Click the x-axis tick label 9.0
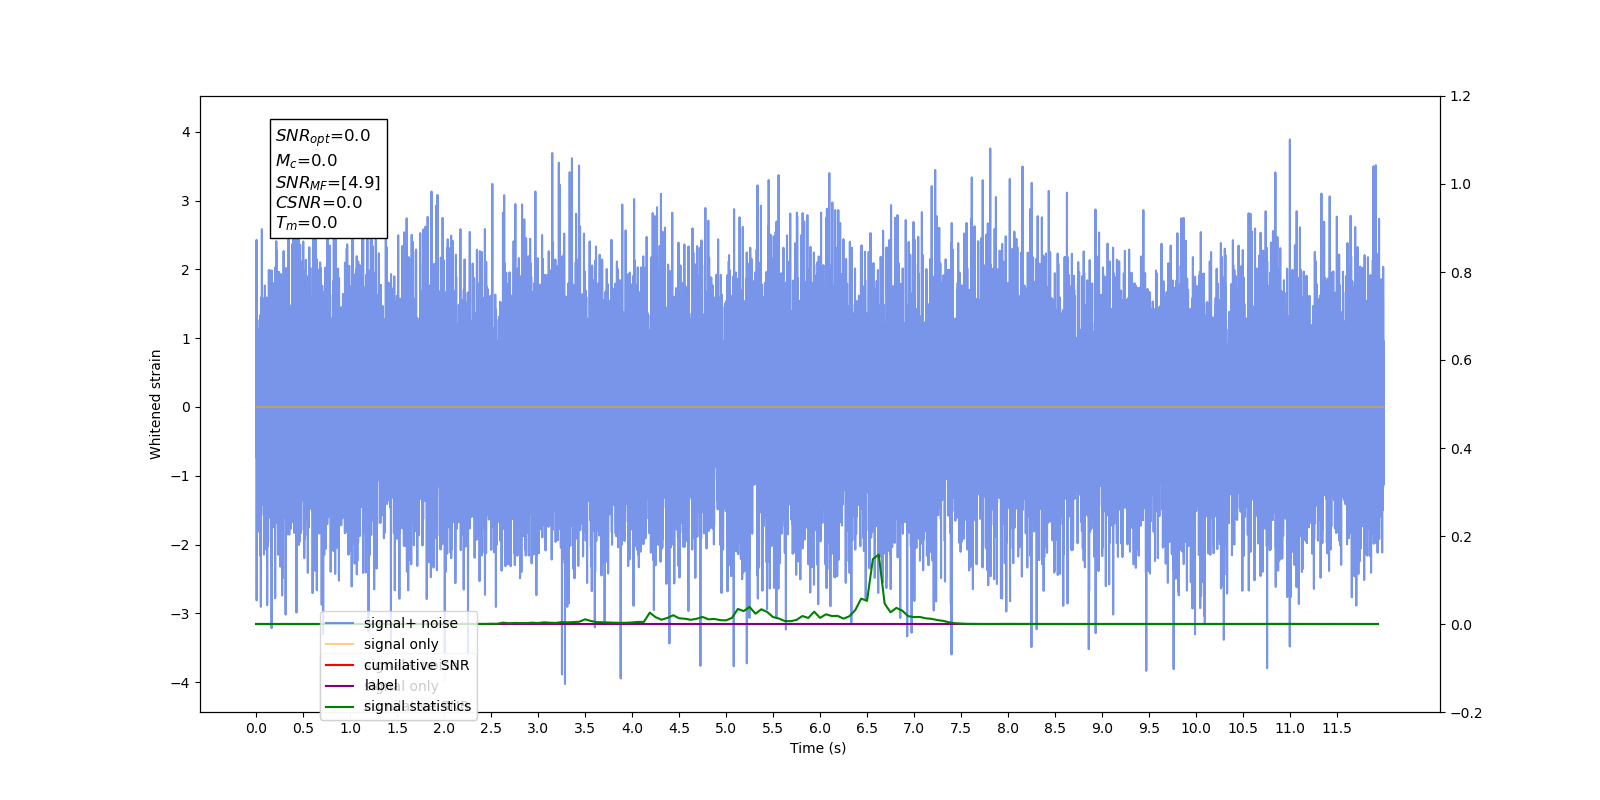The height and width of the screenshot is (800, 1600). pyautogui.click(x=1102, y=728)
